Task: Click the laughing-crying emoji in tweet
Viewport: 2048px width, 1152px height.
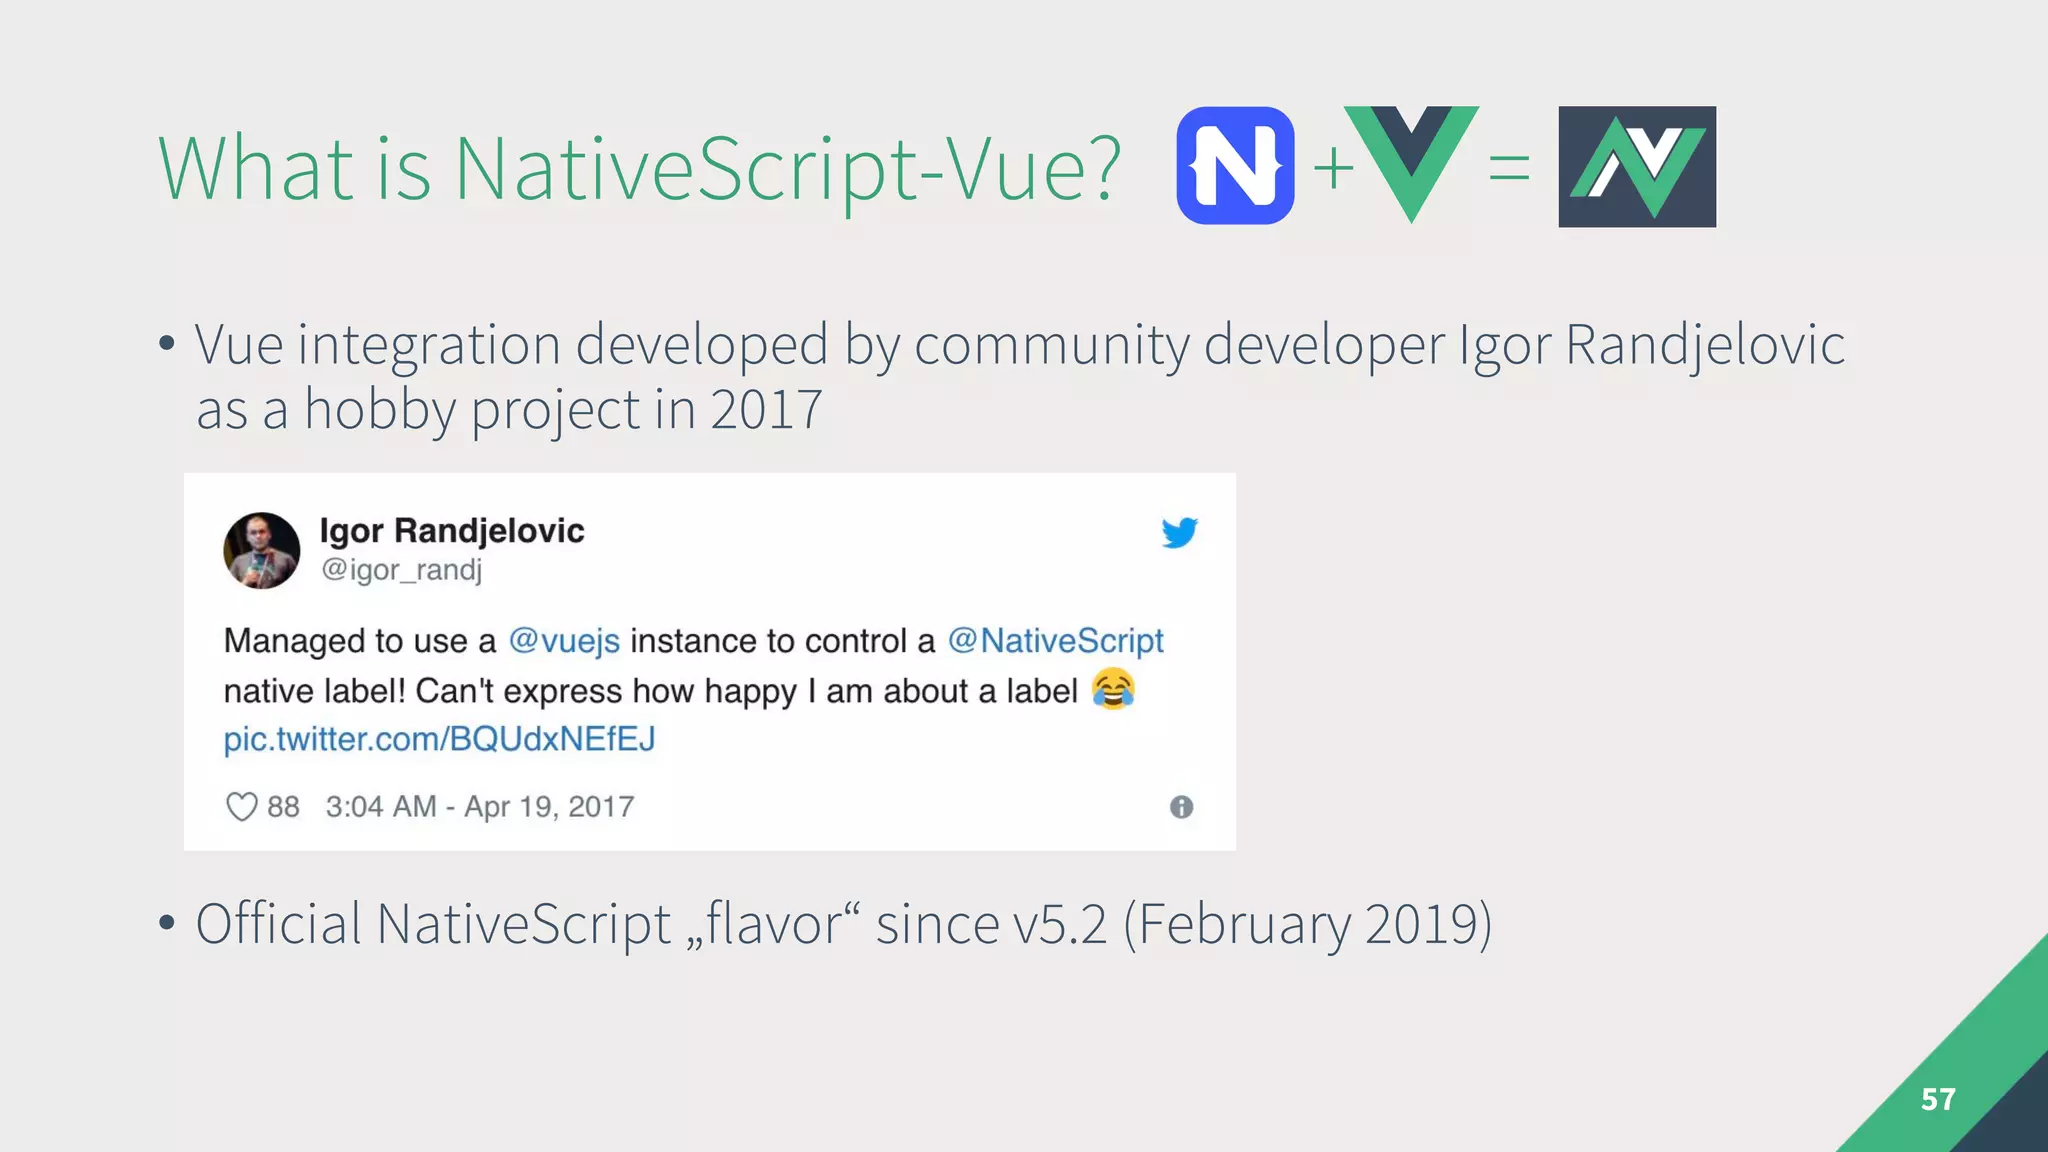Action: [x=1113, y=689]
